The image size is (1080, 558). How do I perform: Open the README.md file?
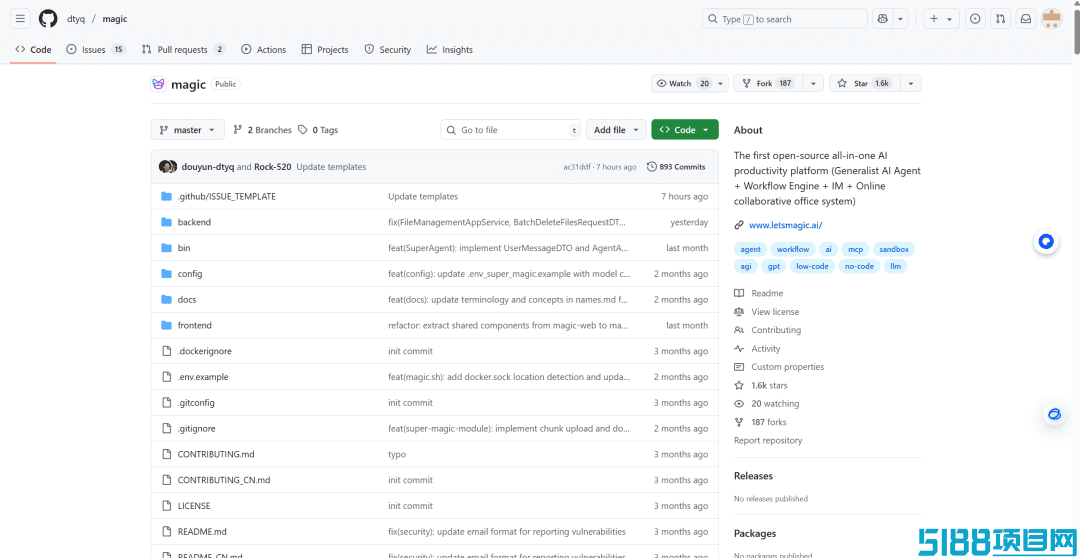202,531
